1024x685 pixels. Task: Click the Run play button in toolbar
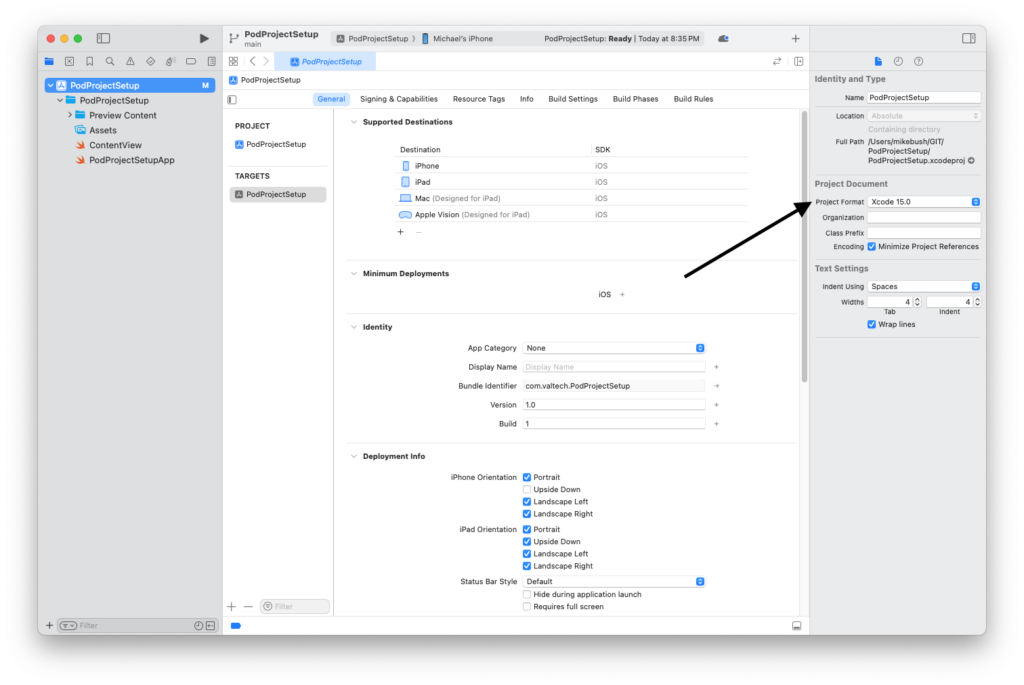pyautogui.click(x=204, y=39)
